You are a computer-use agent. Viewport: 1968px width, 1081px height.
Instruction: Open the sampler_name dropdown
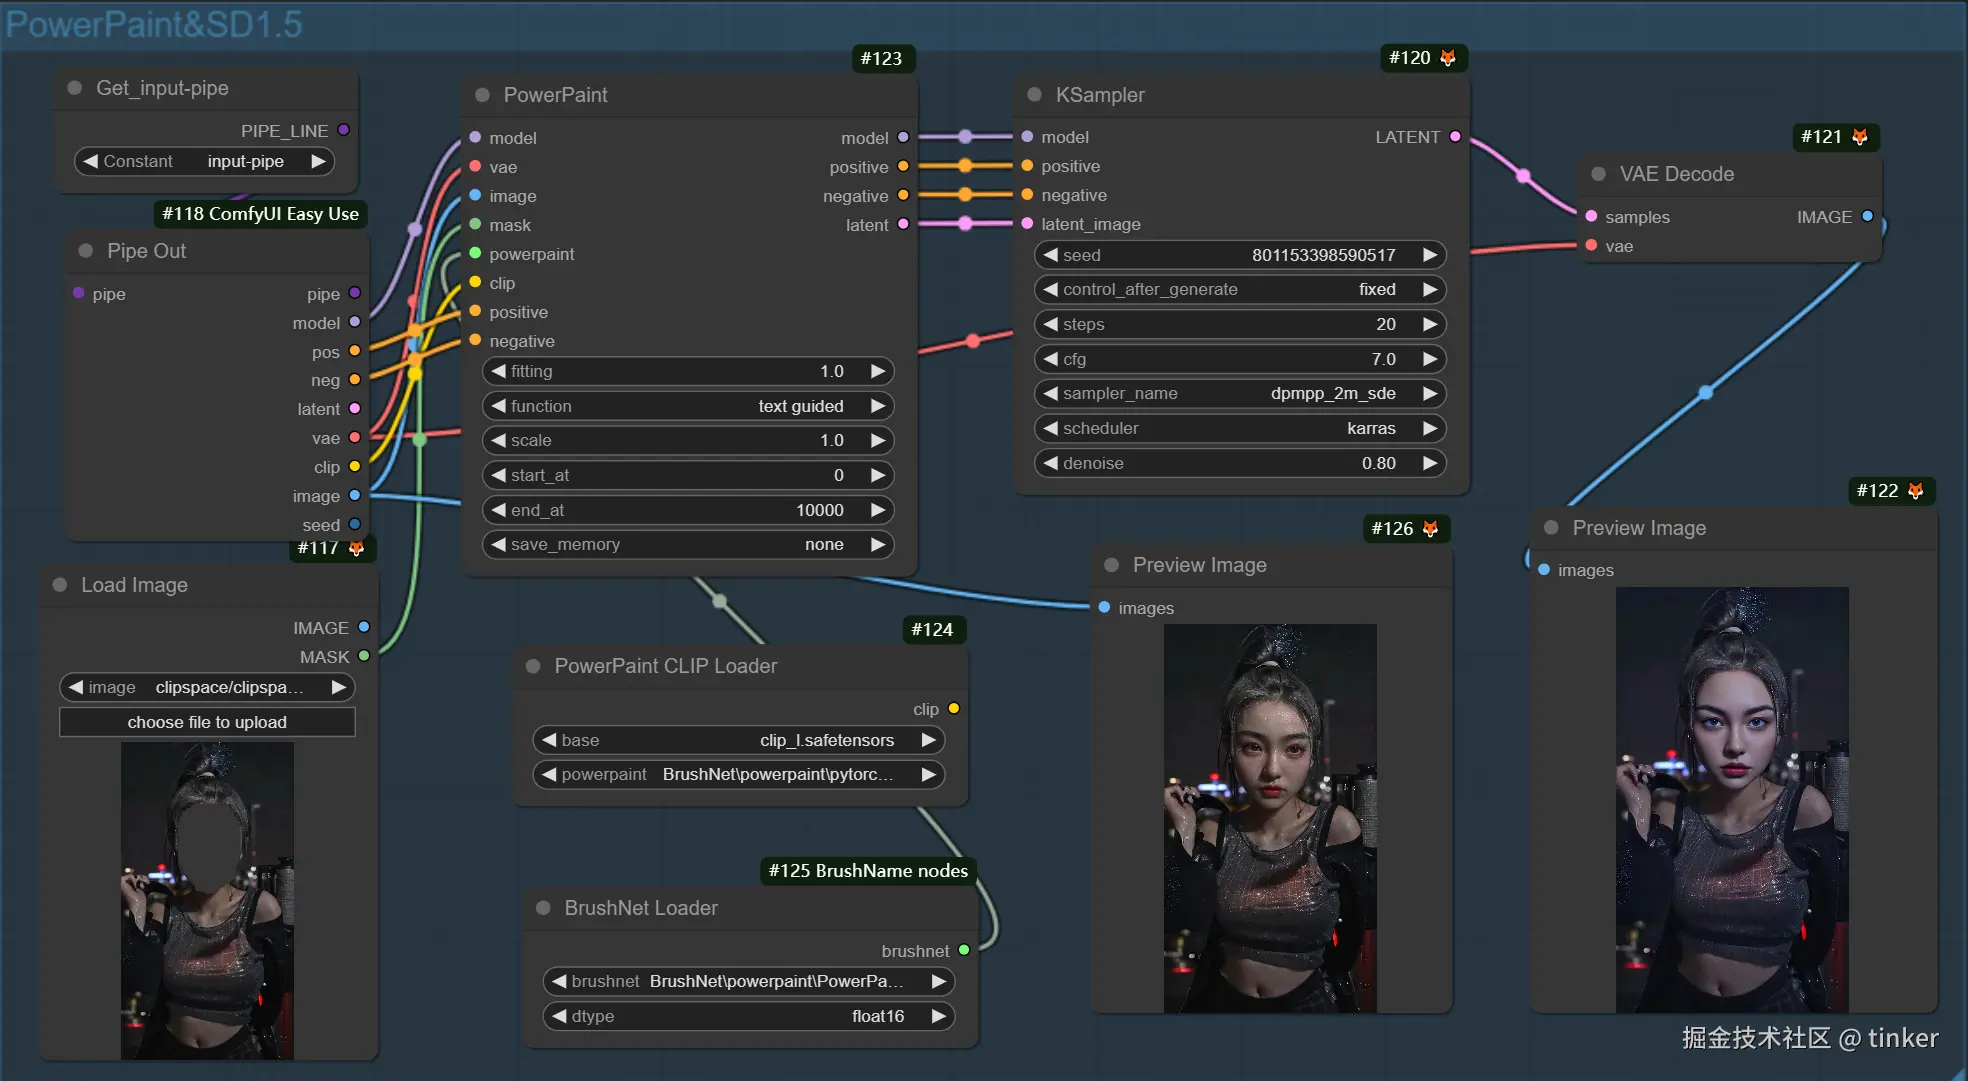pyautogui.click(x=1239, y=394)
